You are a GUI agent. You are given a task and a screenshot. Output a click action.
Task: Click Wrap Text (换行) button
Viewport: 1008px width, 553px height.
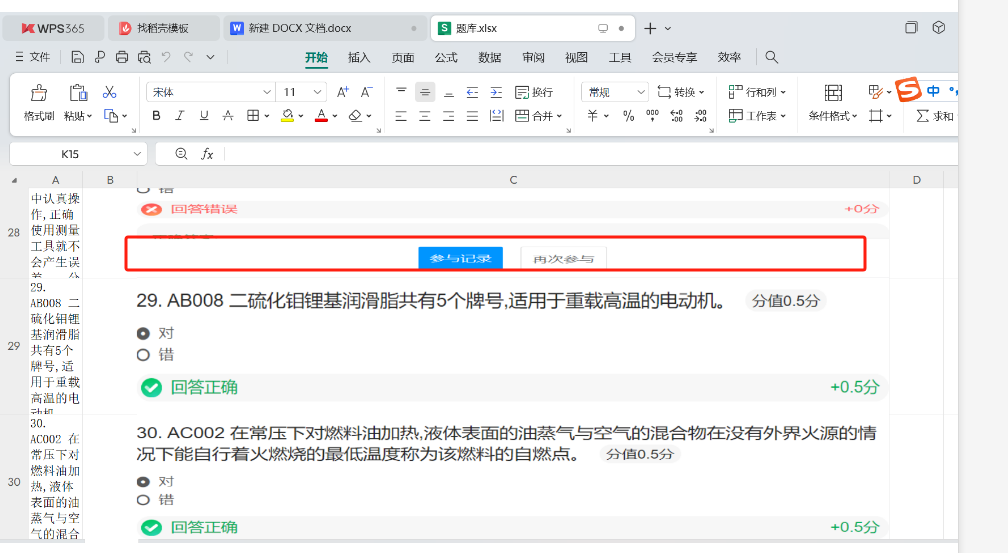[534, 92]
